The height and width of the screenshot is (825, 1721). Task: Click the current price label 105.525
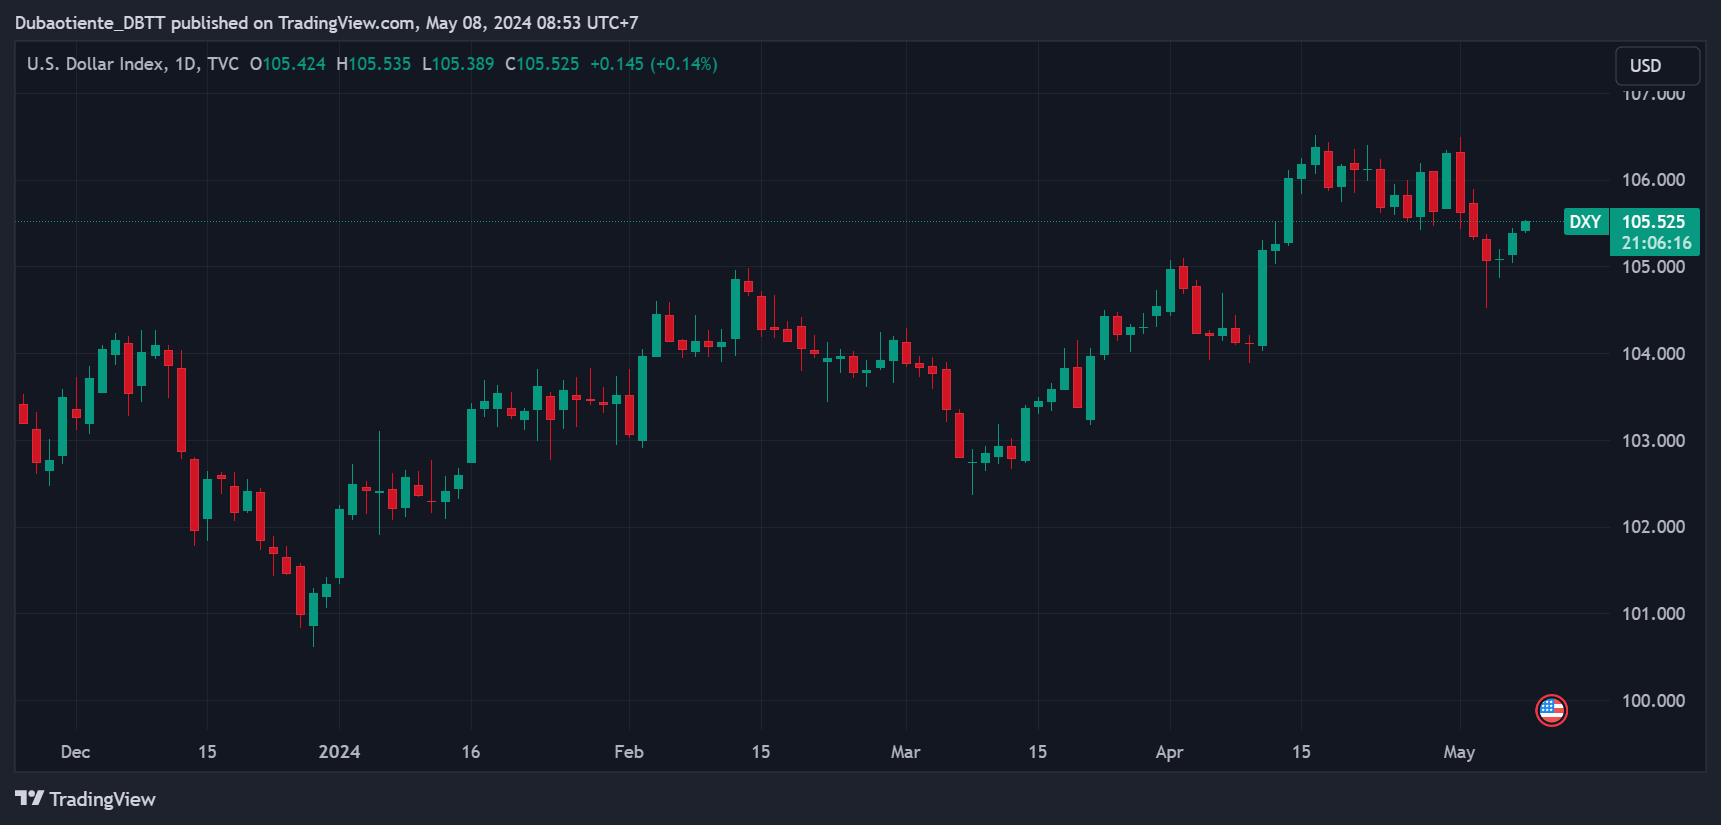[1654, 222]
